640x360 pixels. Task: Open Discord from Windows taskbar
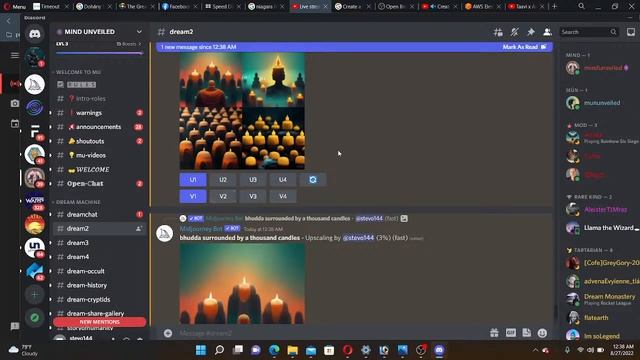(x=439, y=350)
